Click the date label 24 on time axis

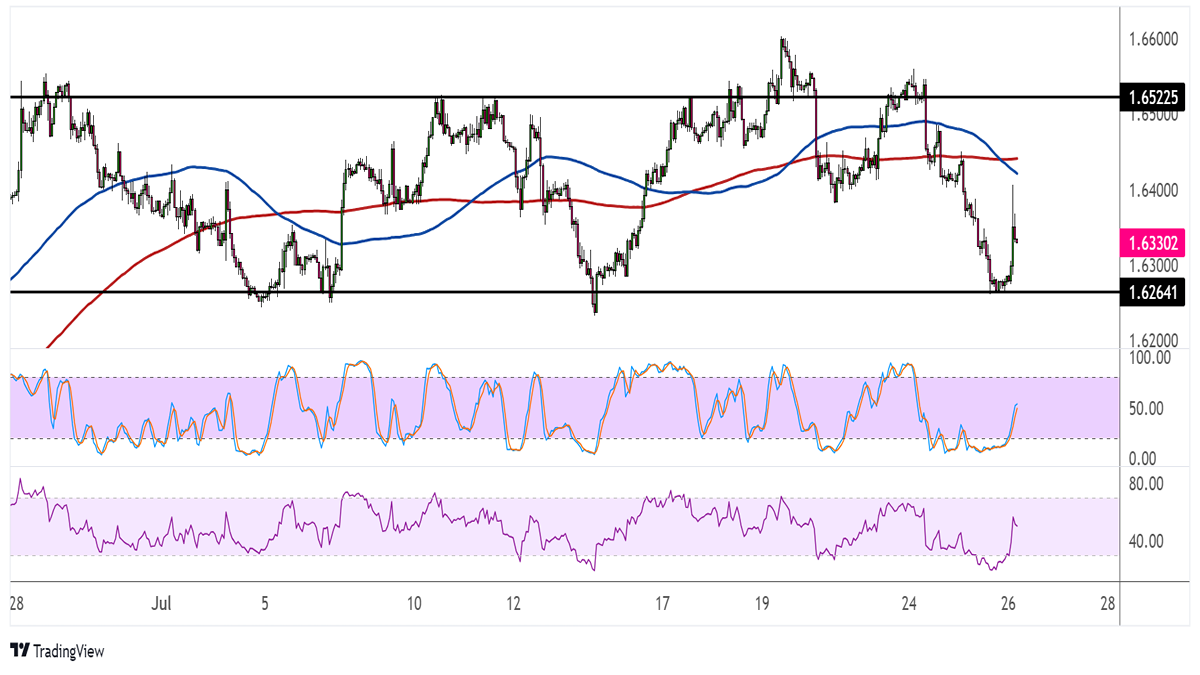tap(909, 604)
